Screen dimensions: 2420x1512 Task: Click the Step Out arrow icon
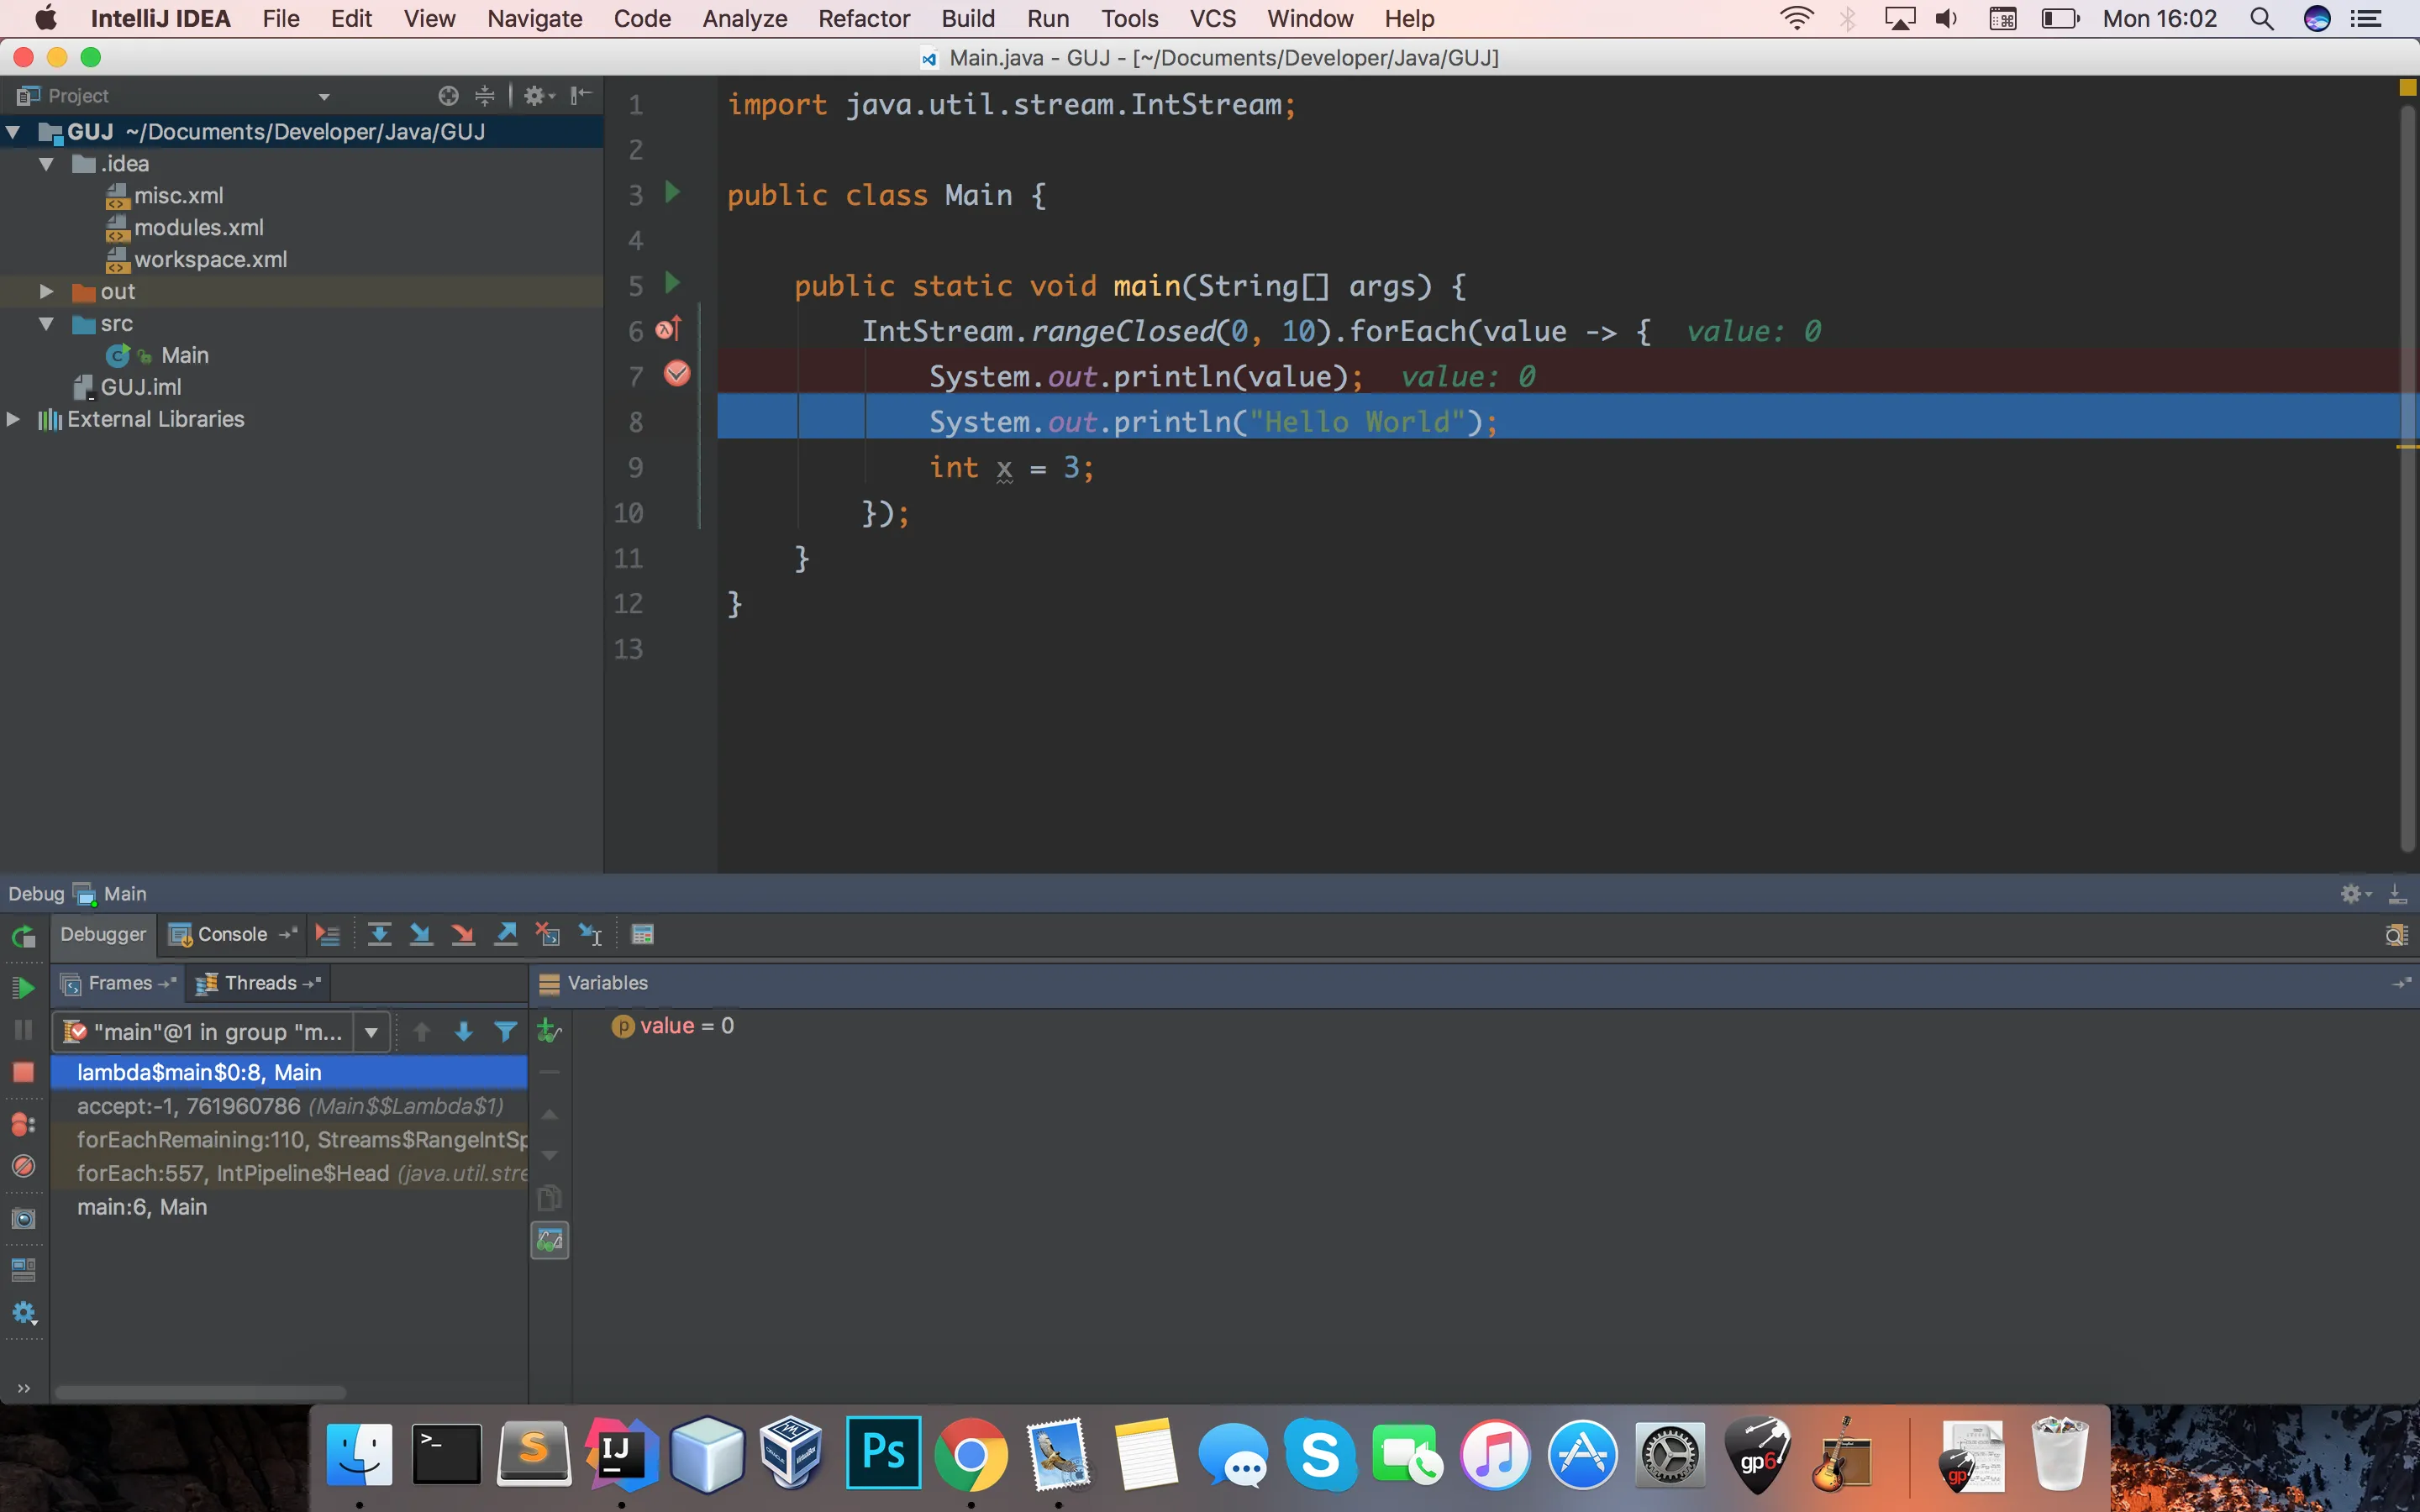point(506,934)
